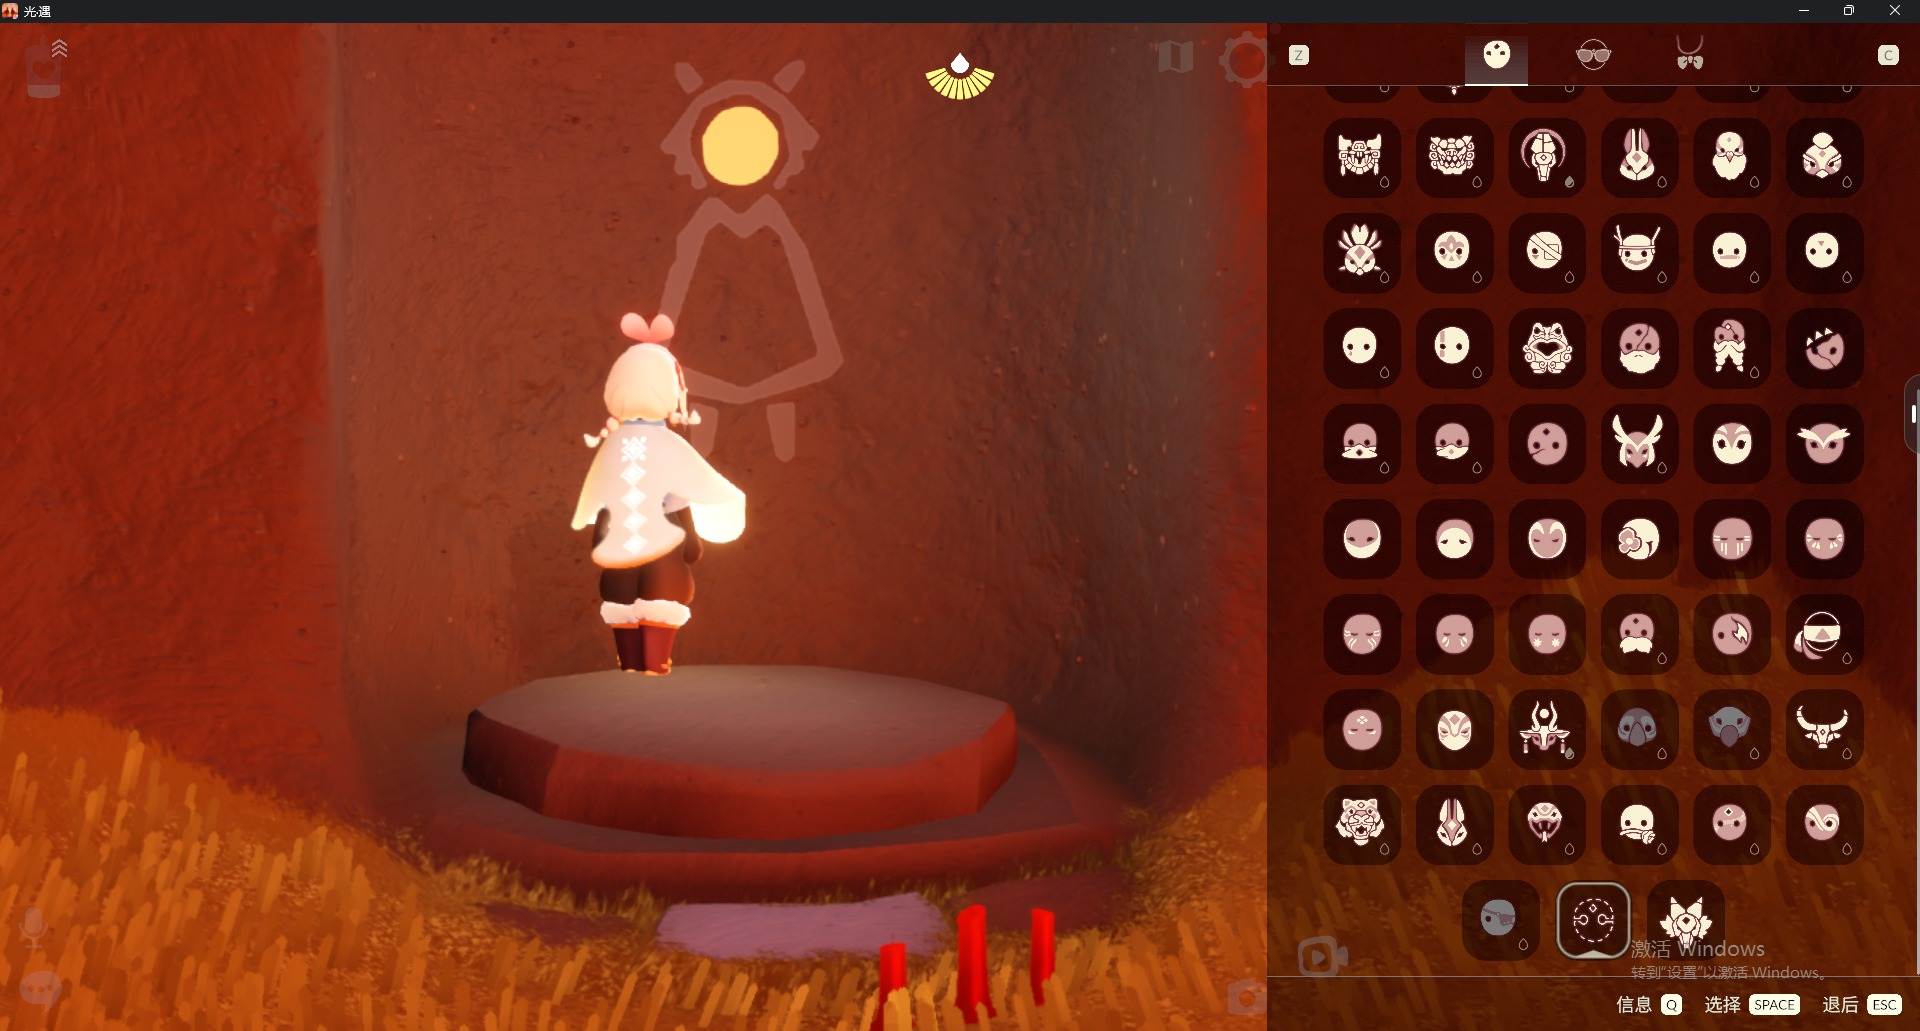Start video recording with the camcorder icon
The height and width of the screenshot is (1031, 1920).
1322,957
